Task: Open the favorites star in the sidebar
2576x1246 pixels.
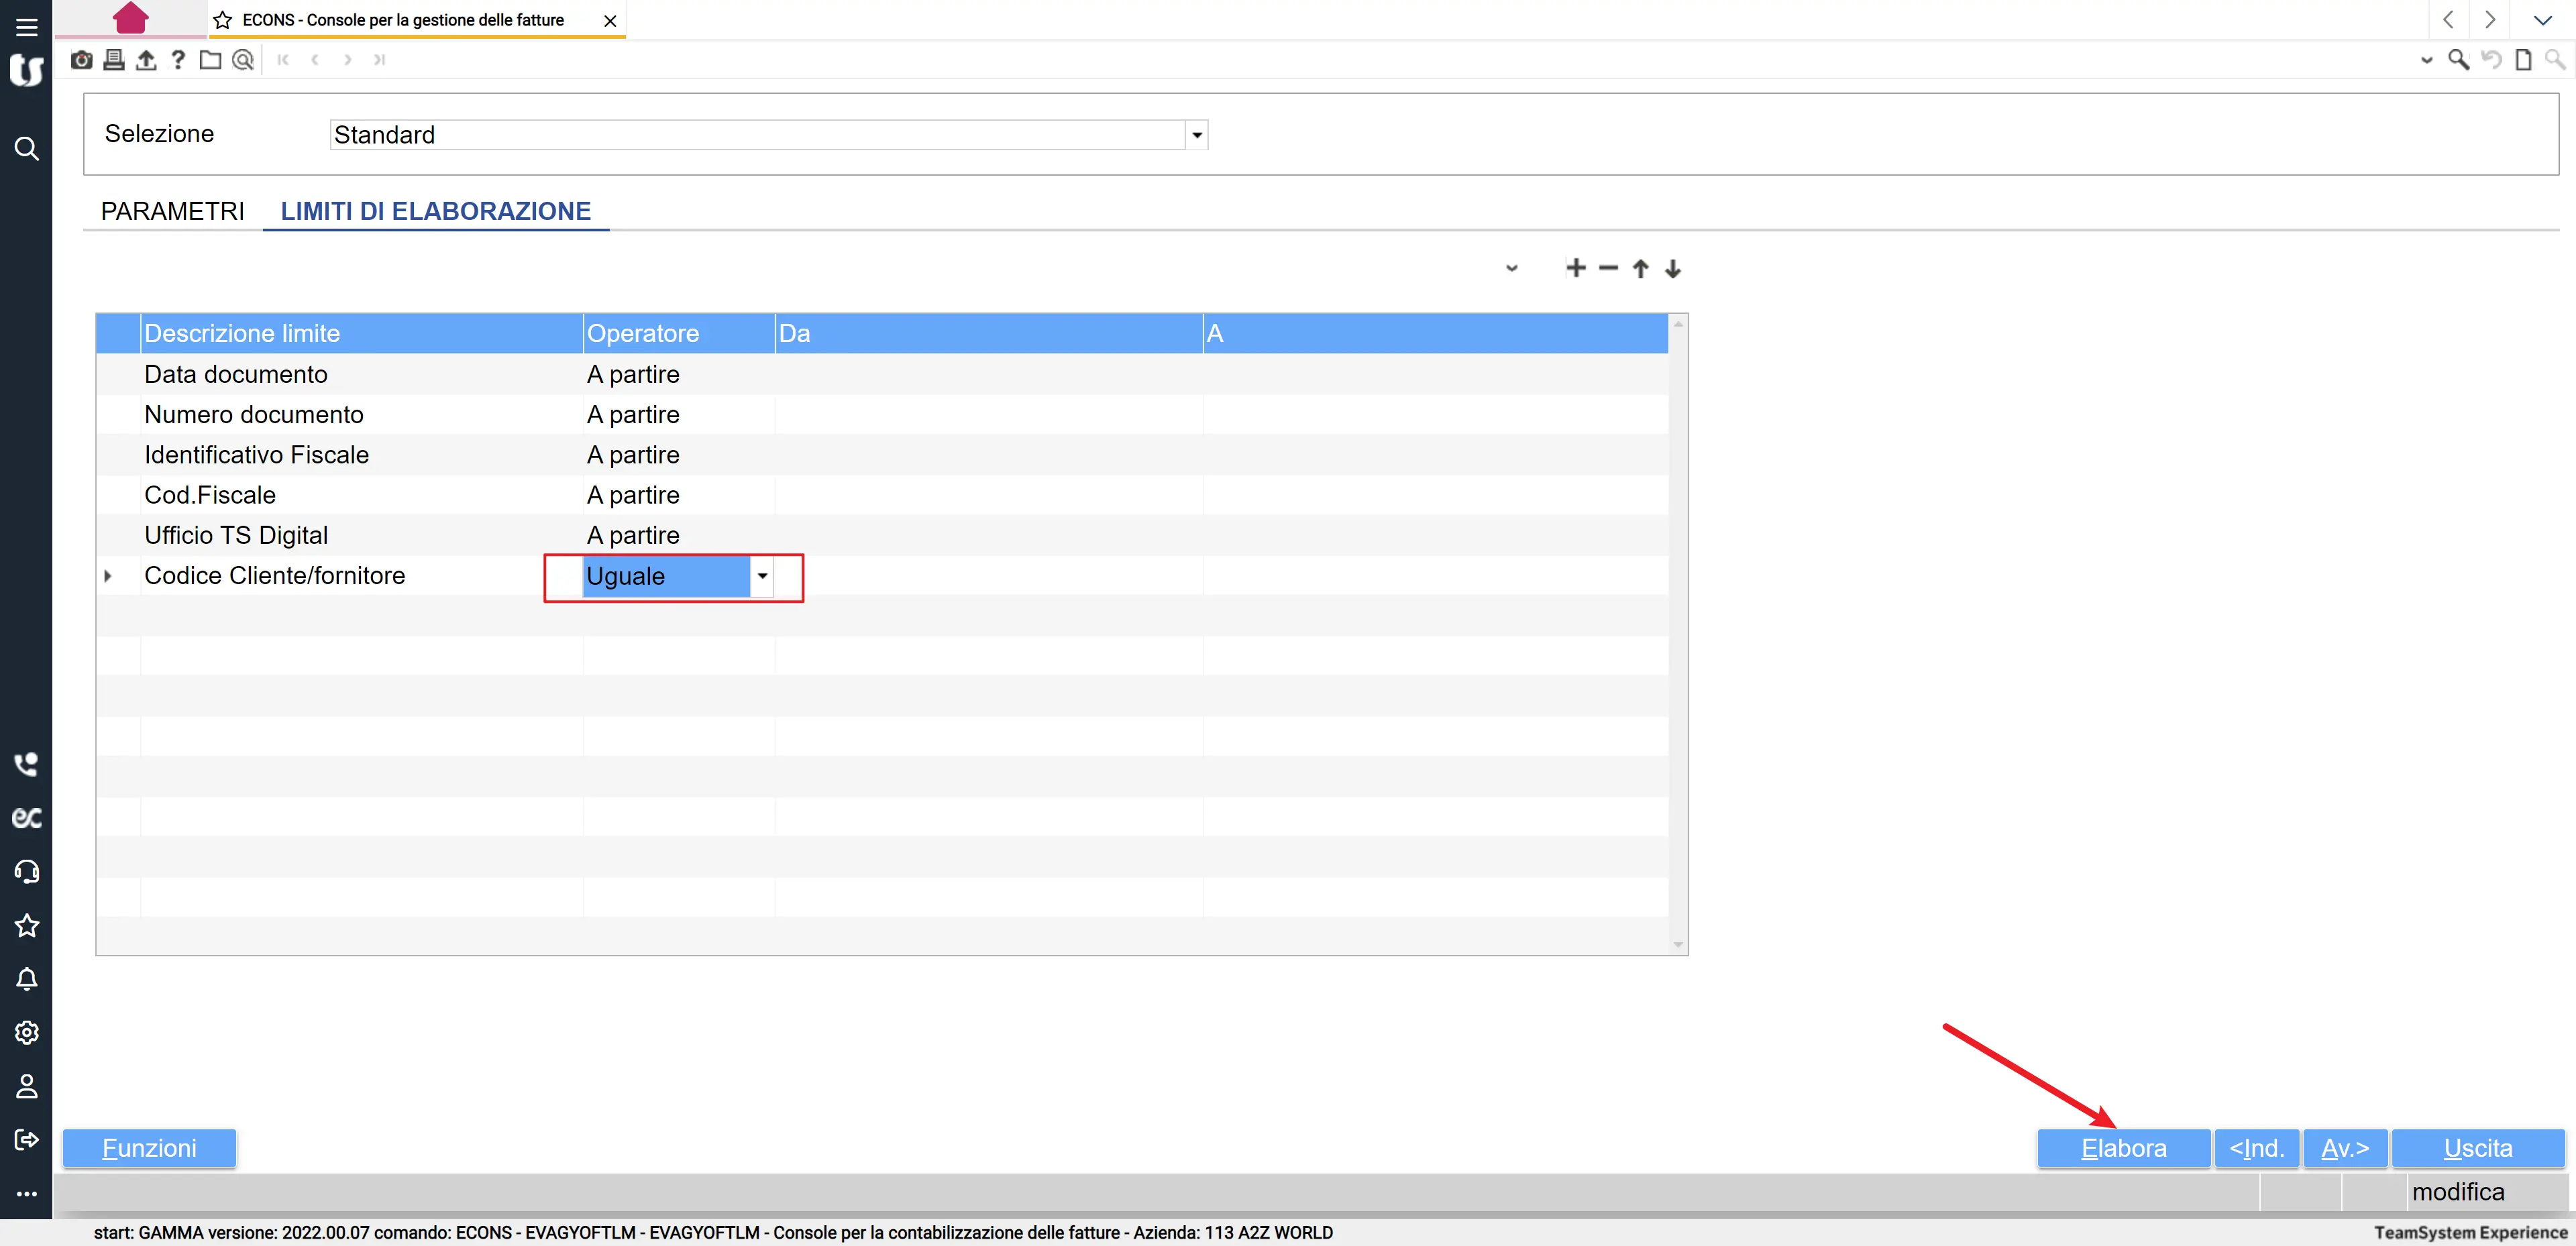Action: tap(27, 925)
